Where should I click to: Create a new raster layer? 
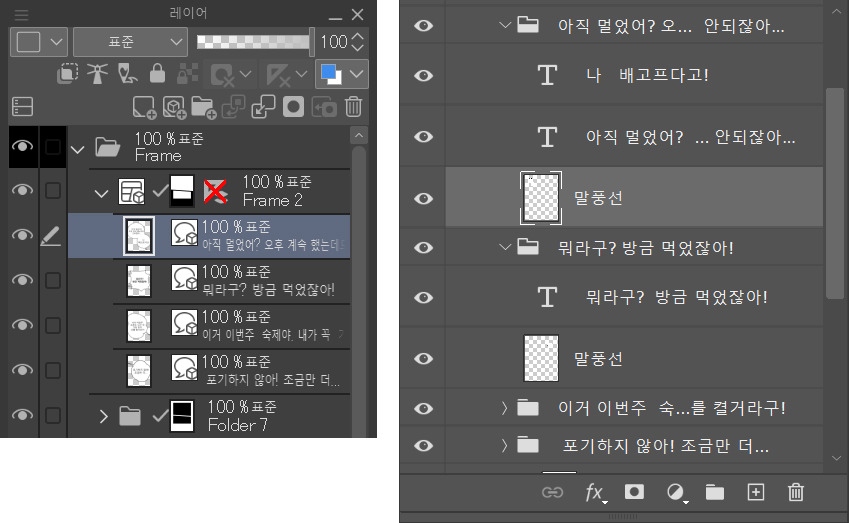pos(145,107)
